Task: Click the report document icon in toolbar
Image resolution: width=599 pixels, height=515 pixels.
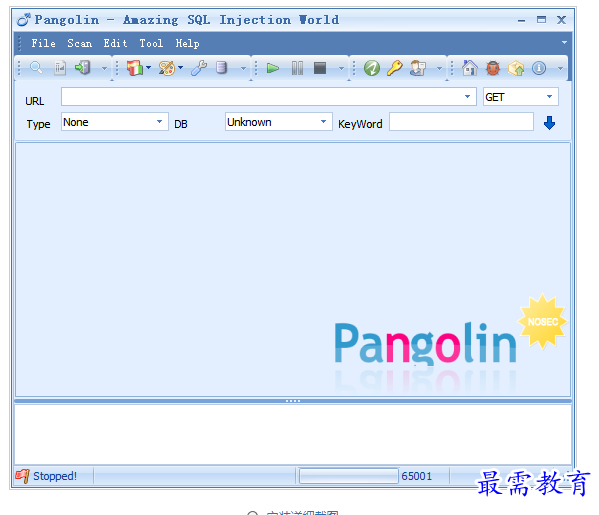Action: tap(60, 68)
